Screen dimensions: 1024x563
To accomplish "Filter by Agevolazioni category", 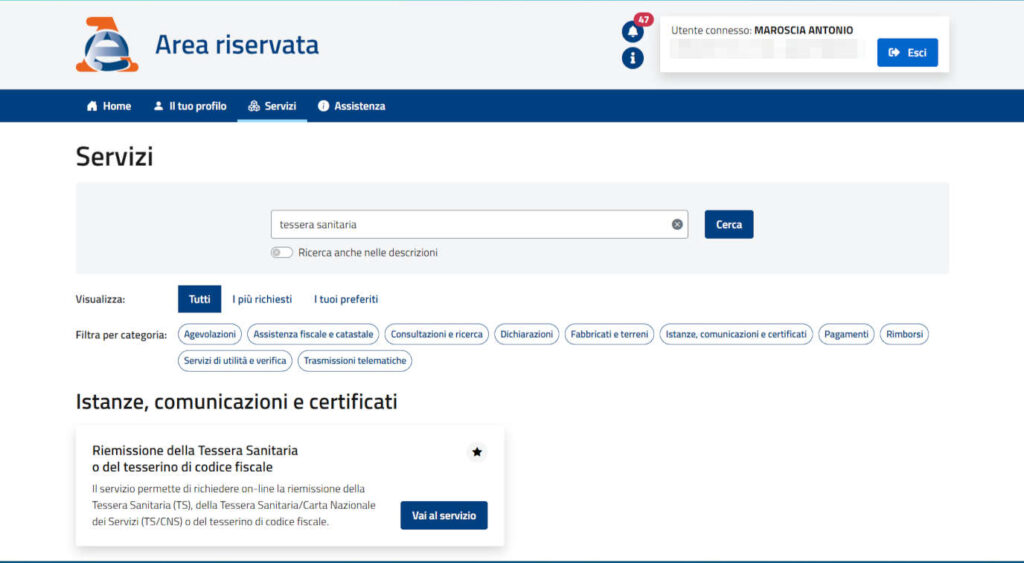I will pyautogui.click(x=210, y=334).
